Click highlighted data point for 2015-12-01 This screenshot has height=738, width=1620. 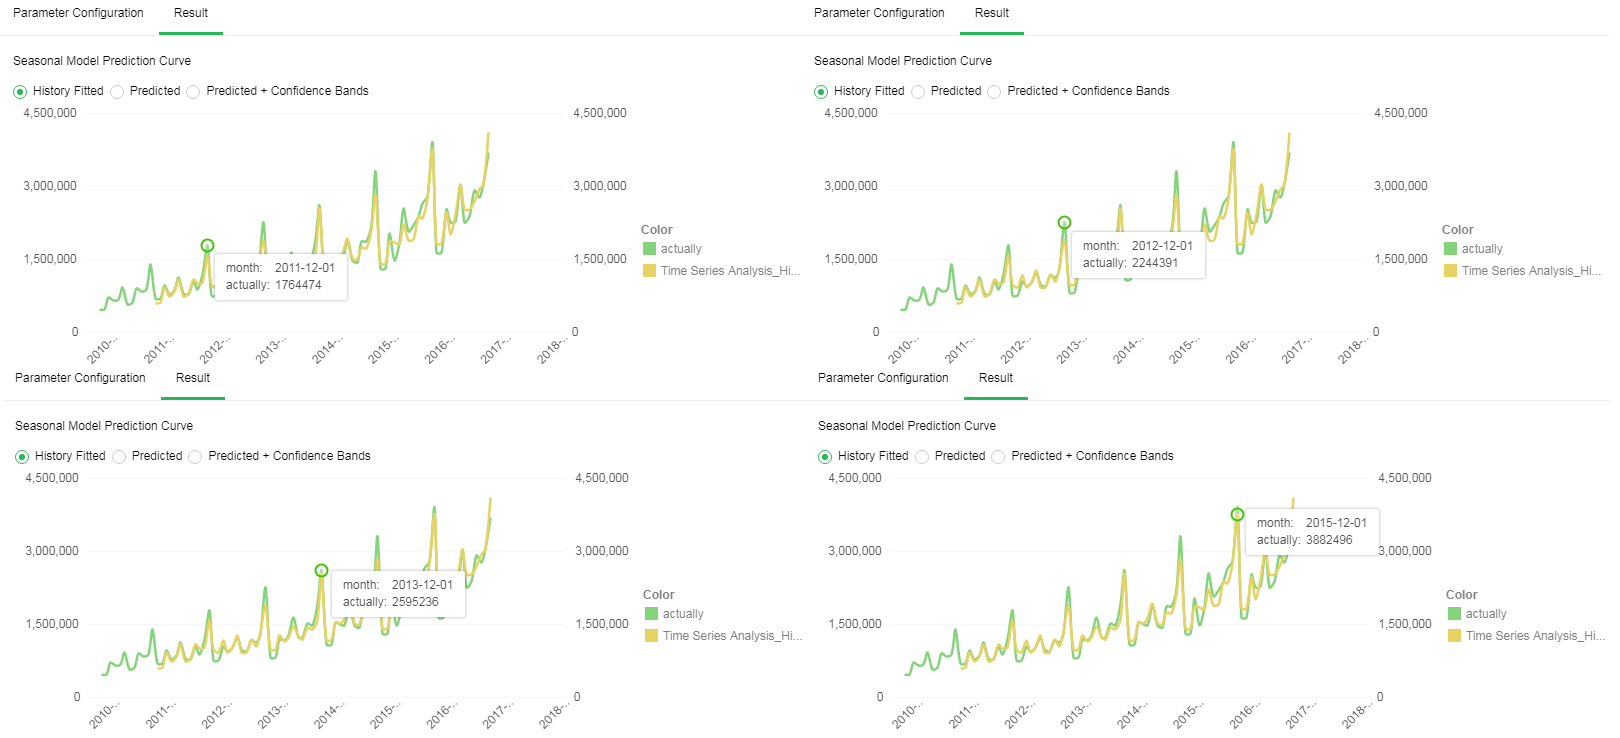[1237, 514]
